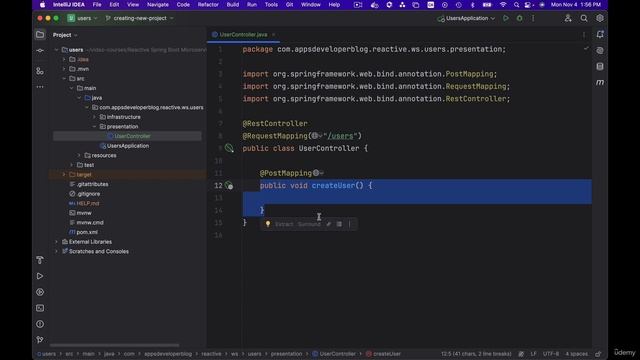Open the Git menu

click(x=289, y=4)
